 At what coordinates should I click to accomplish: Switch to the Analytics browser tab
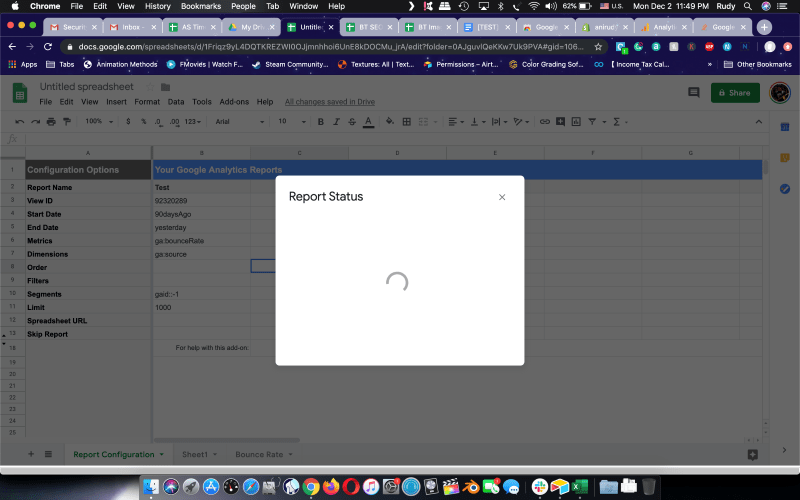[664, 27]
